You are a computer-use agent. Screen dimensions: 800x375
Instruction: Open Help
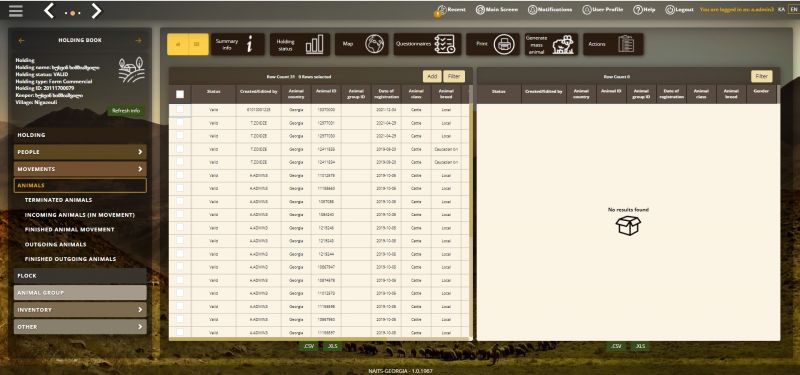(x=644, y=10)
